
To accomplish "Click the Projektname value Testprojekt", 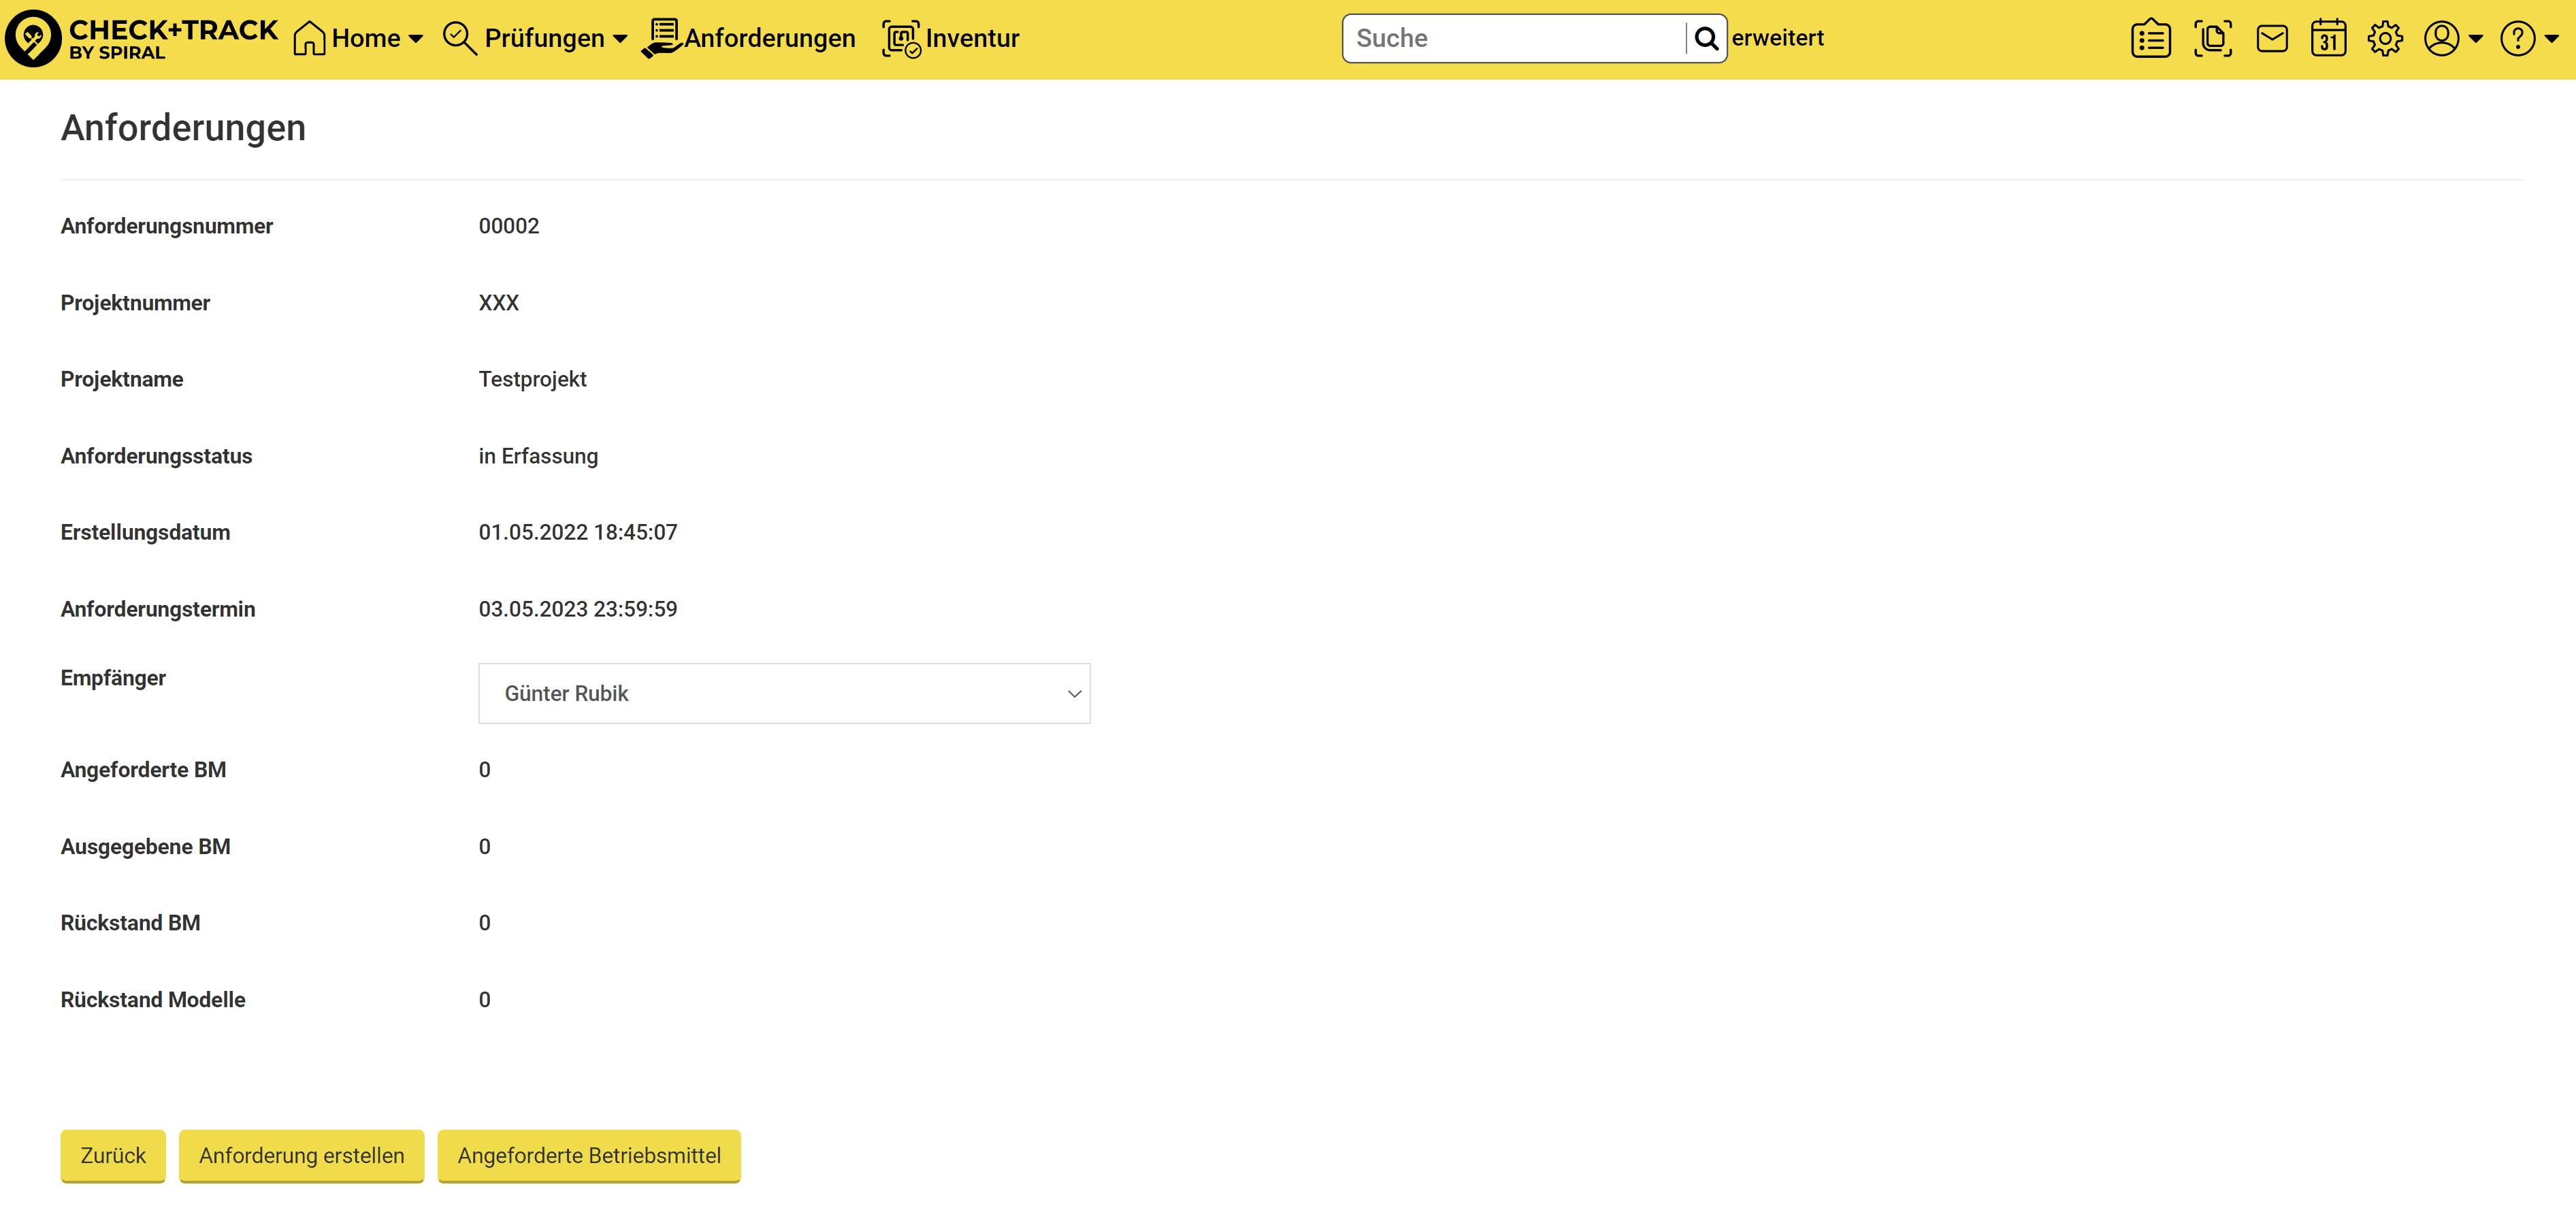I will pyautogui.click(x=533, y=379).
